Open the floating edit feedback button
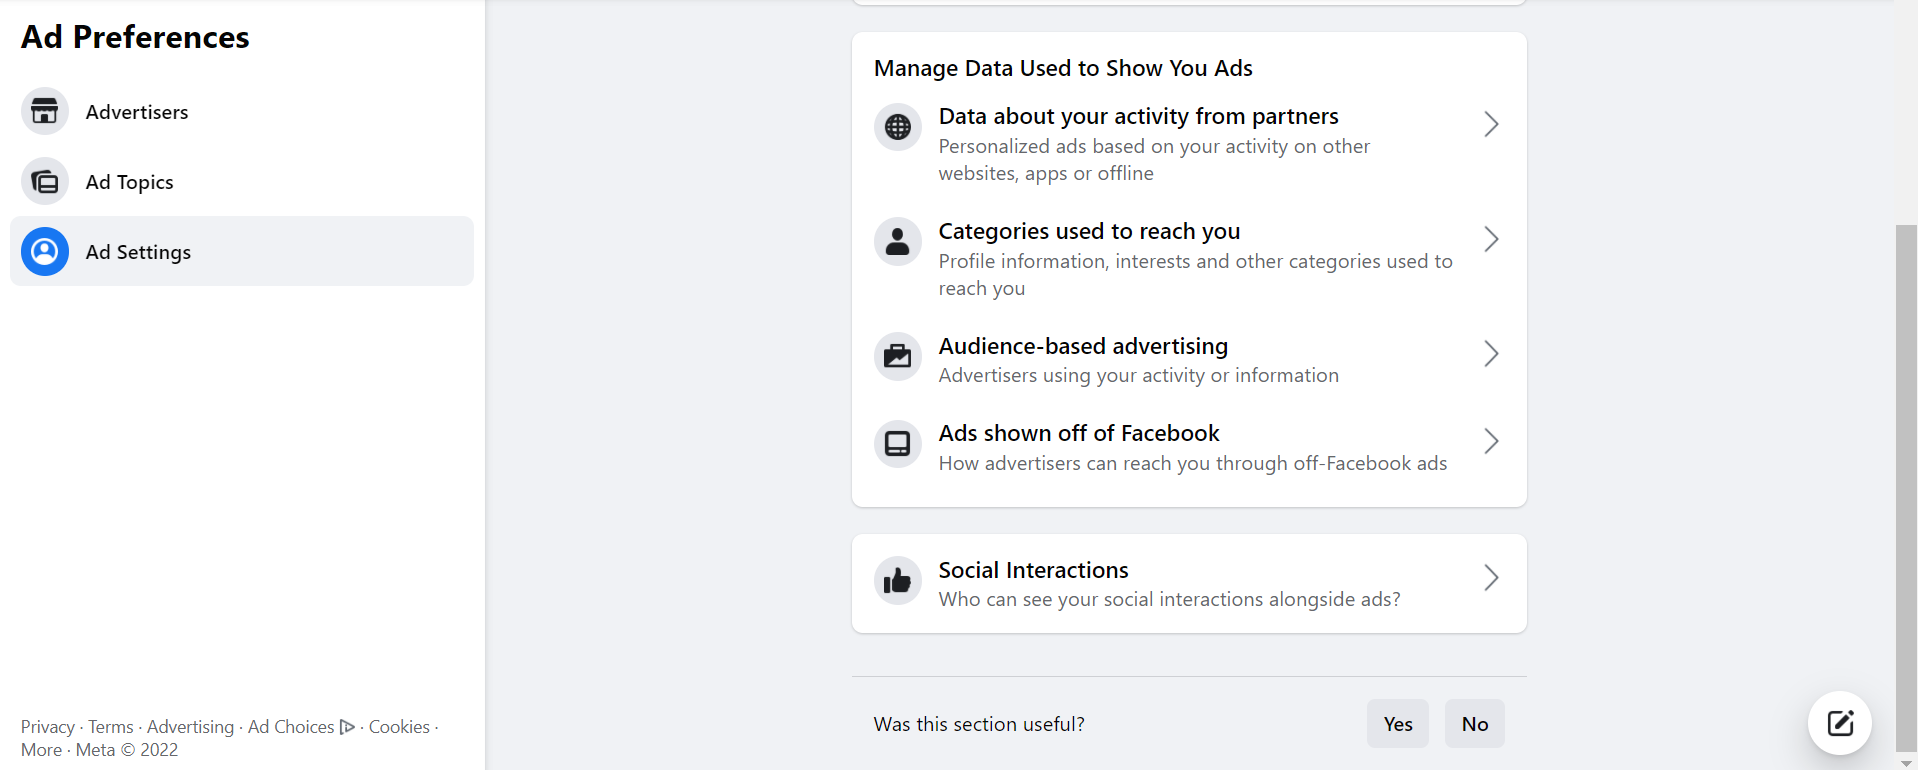 tap(1840, 723)
